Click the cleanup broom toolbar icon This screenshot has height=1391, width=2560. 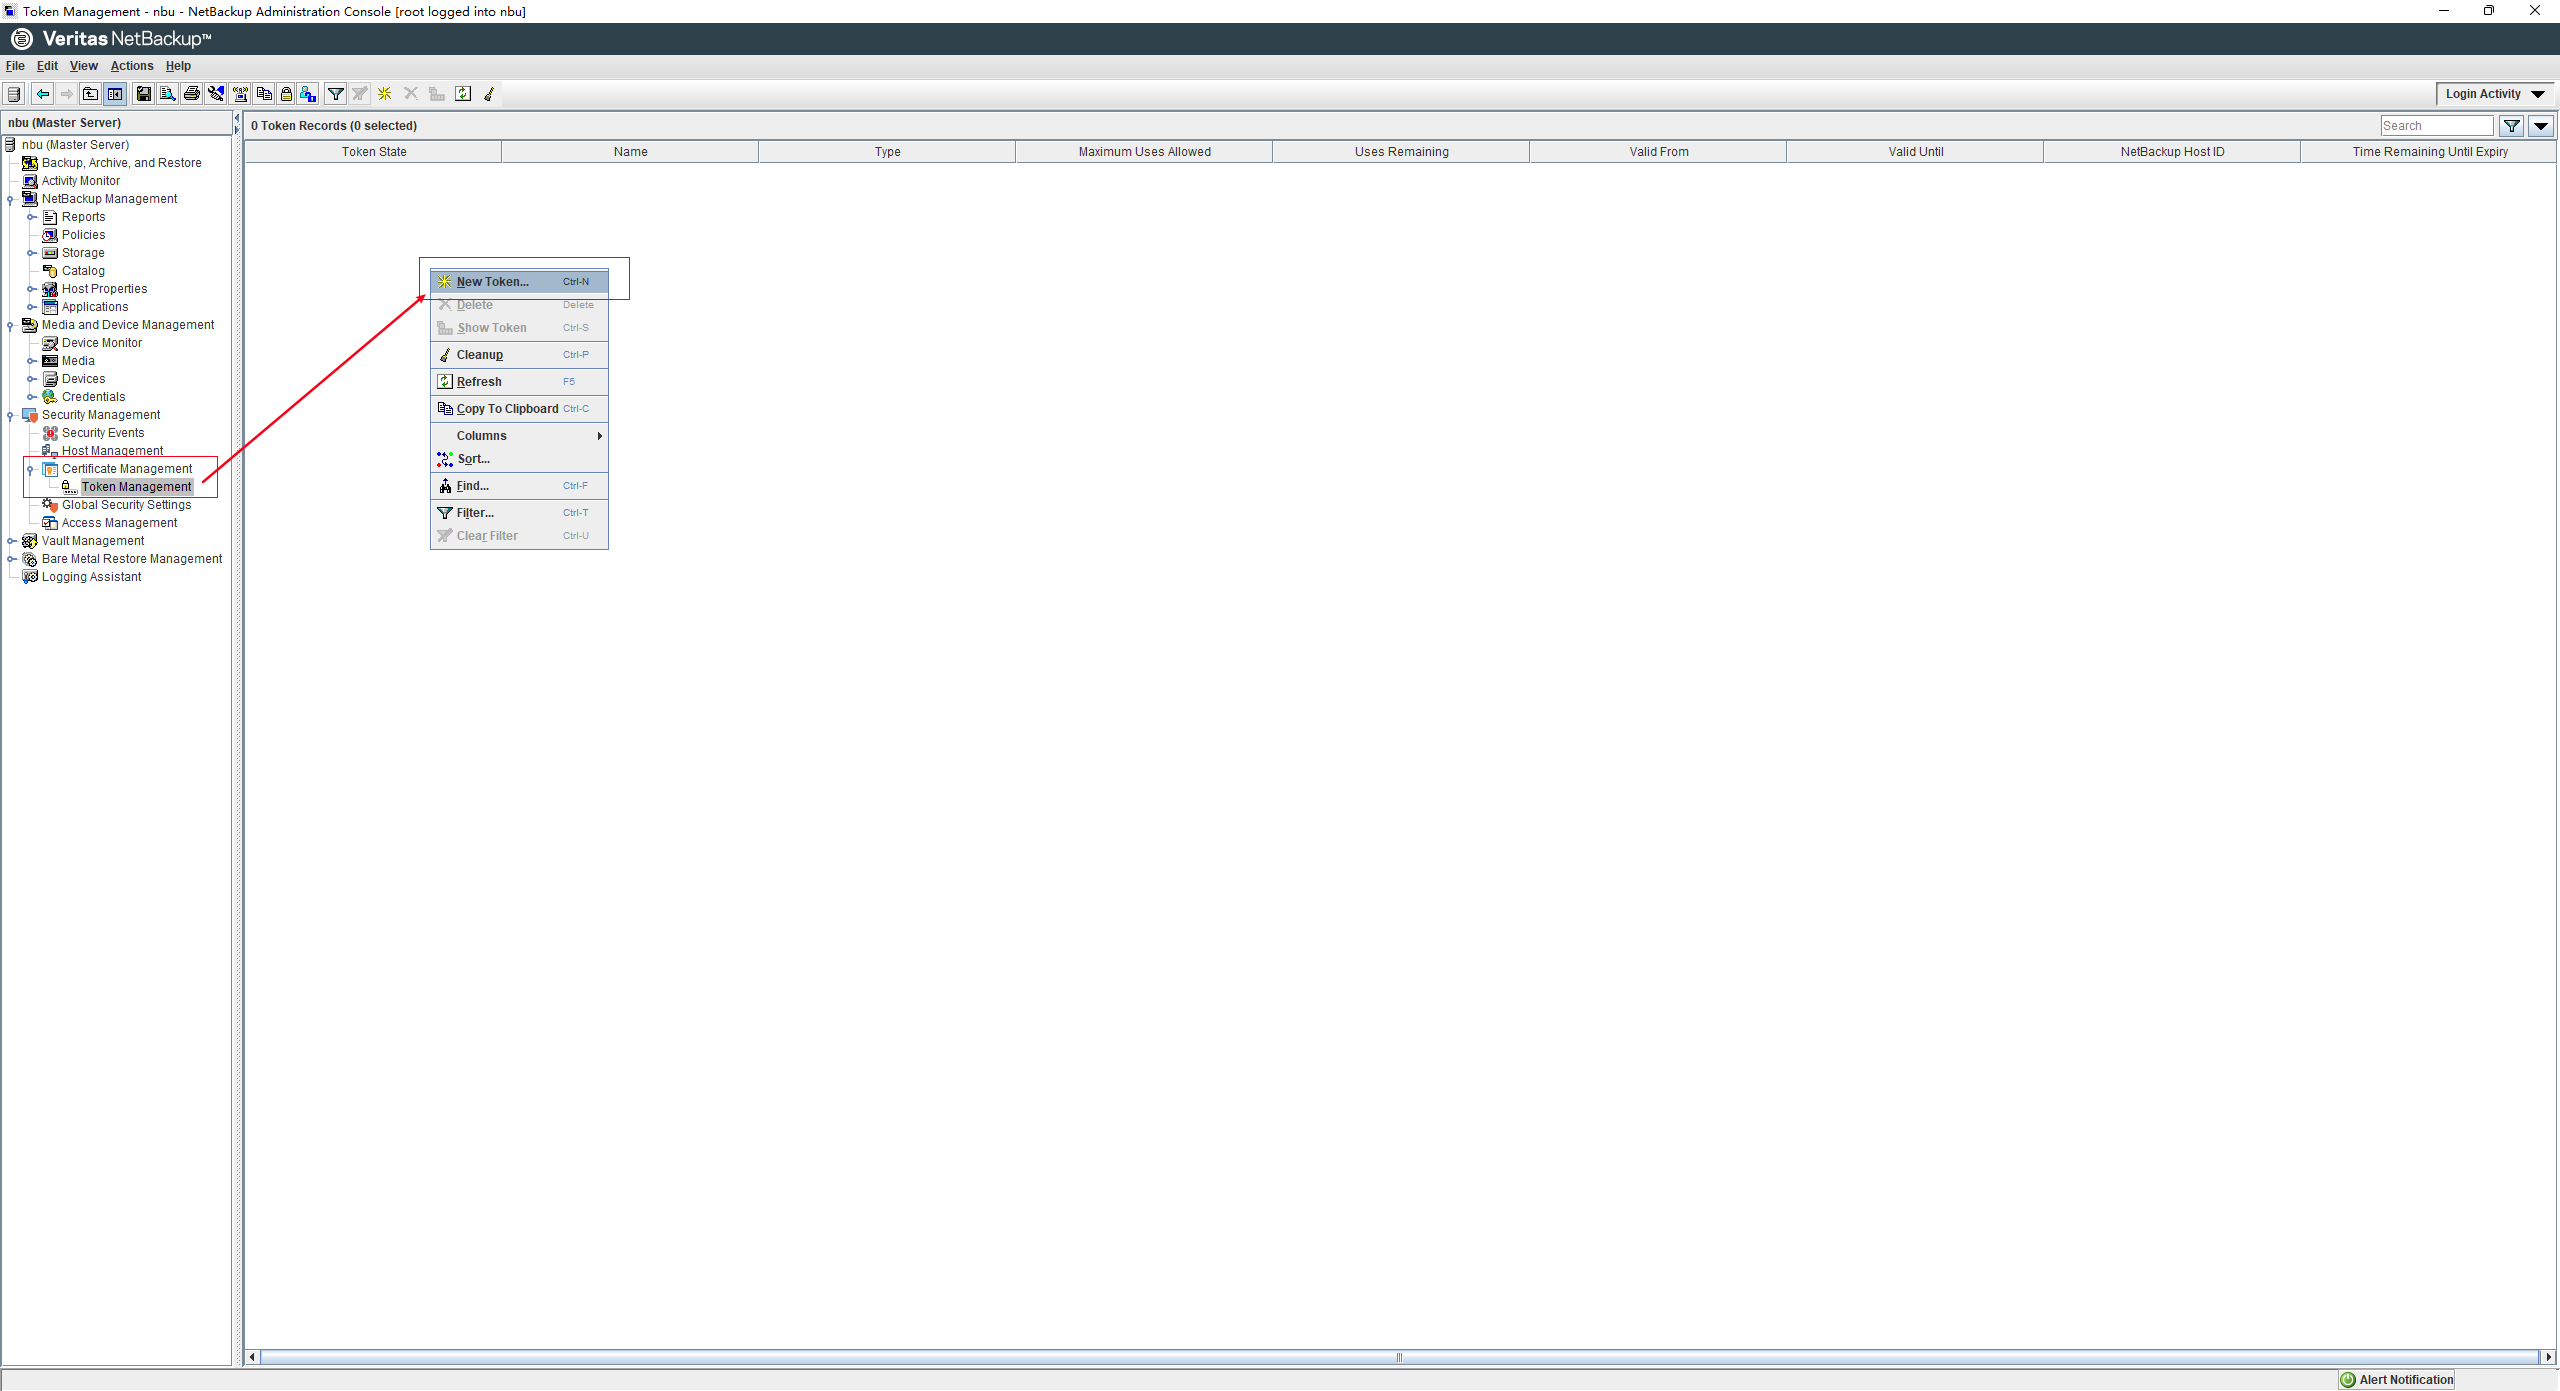pos(489,94)
